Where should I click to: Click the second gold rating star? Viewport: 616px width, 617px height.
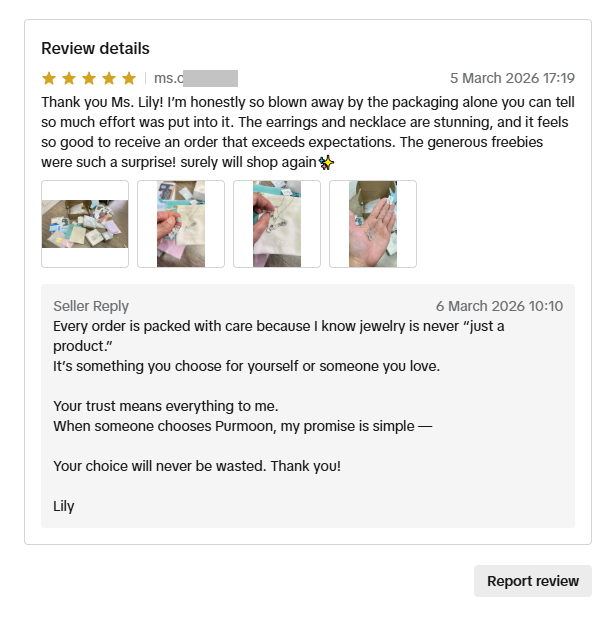tap(69, 78)
